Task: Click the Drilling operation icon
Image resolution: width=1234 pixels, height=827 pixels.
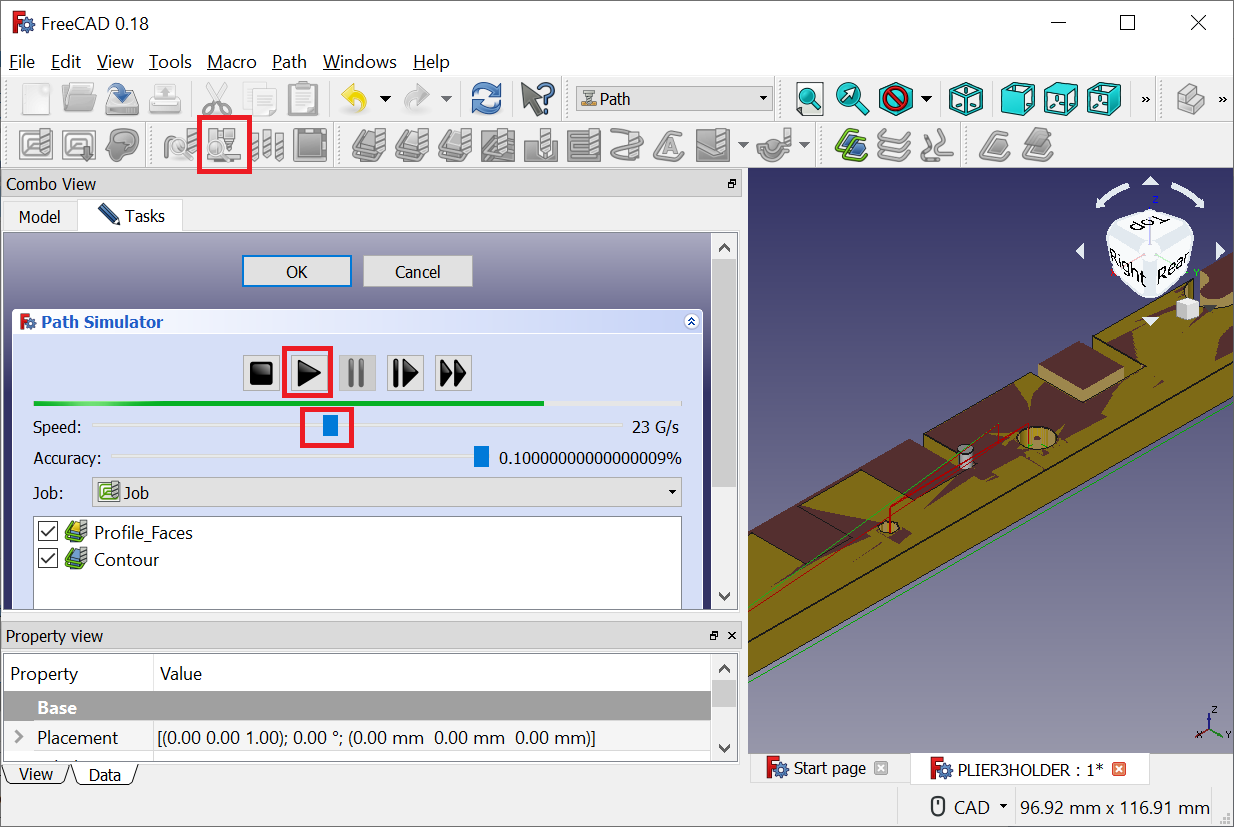Action: click(x=540, y=146)
